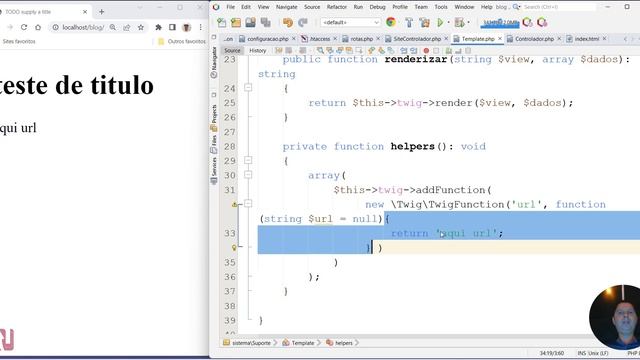Open the File menu

pyautogui.click(x=231, y=7)
